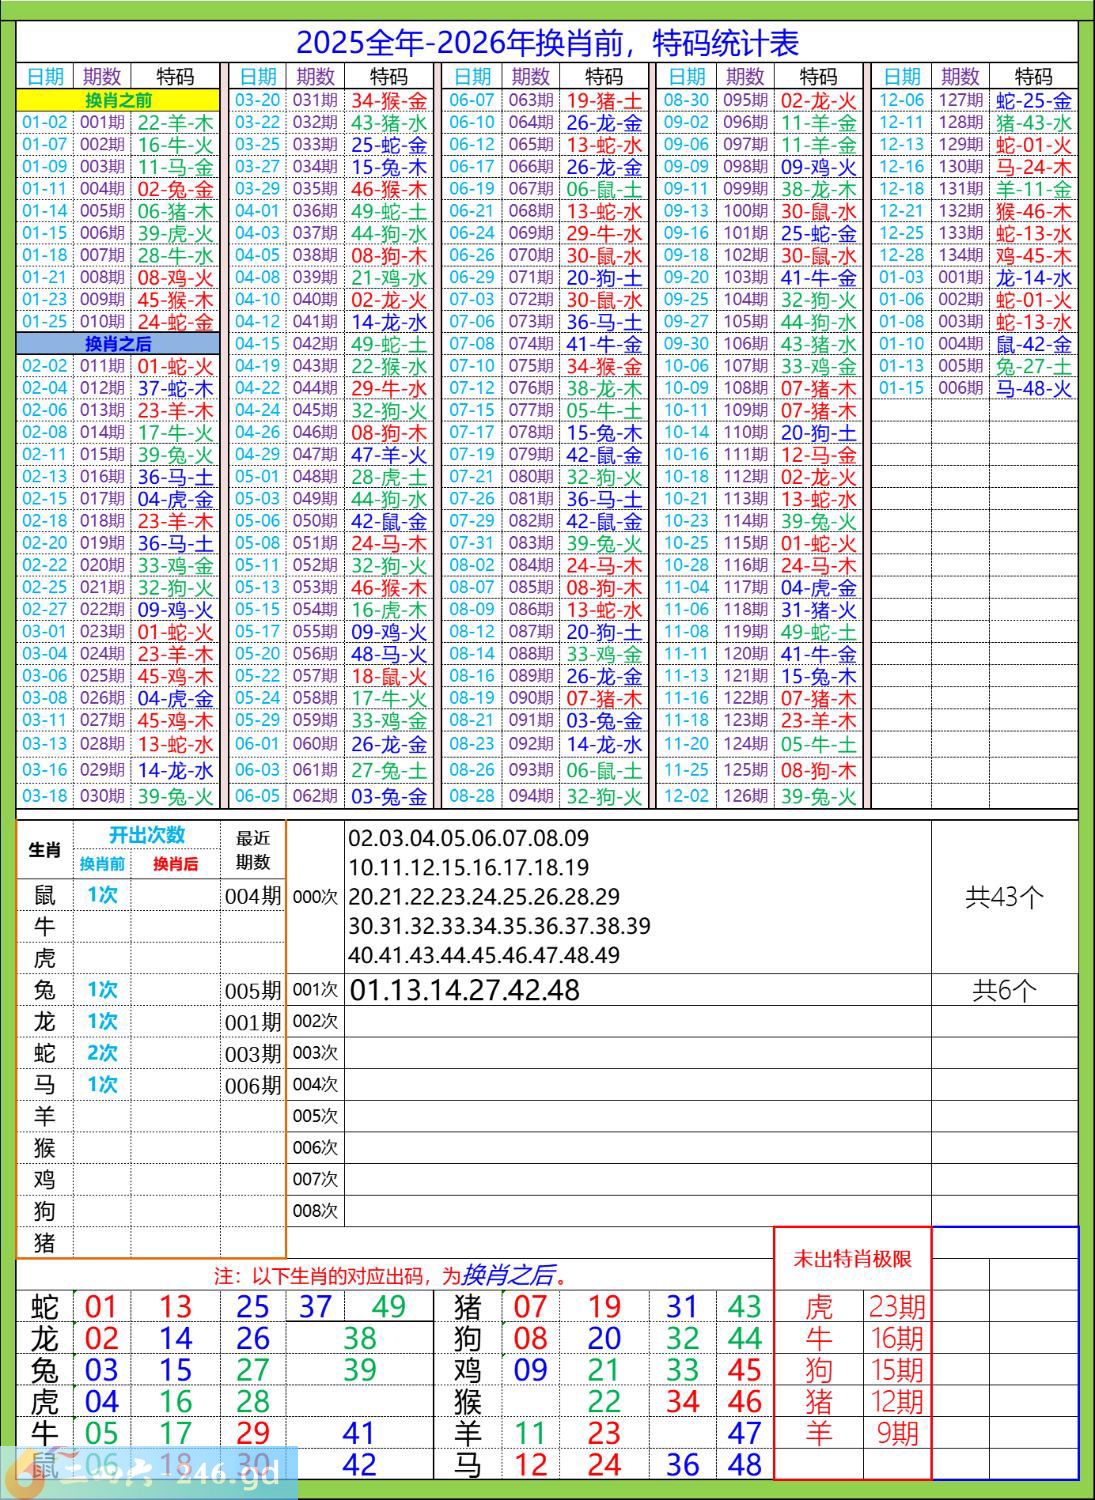Click the 共43个 count cell
This screenshot has height=1500, width=1095.
(1004, 897)
